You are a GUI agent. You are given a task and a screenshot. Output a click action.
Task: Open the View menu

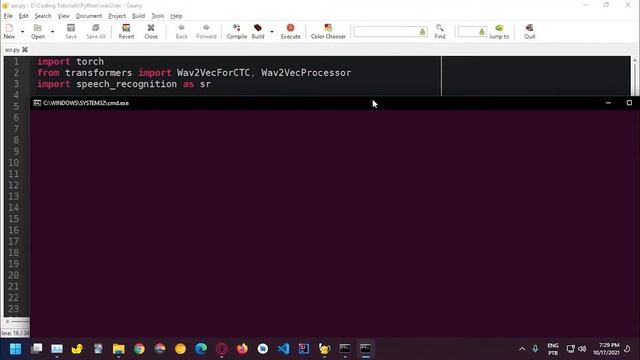(x=63, y=16)
